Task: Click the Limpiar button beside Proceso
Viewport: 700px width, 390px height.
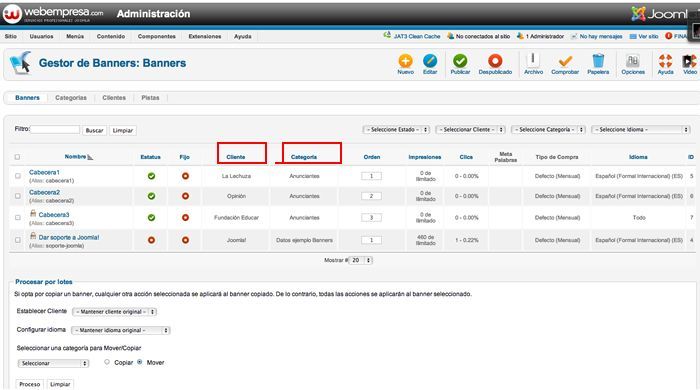Action: point(60,384)
